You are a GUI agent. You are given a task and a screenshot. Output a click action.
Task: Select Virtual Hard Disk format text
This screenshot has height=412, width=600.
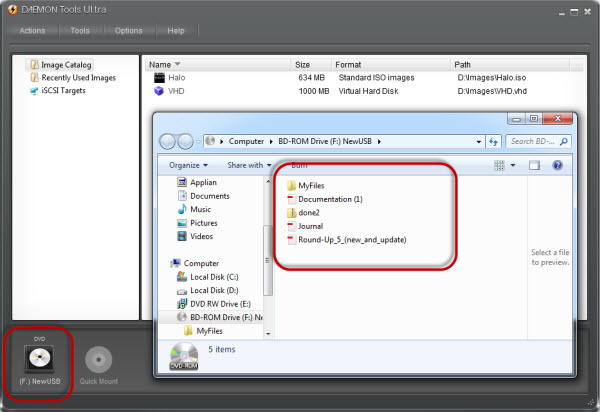pyautogui.click(x=368, y=91)
